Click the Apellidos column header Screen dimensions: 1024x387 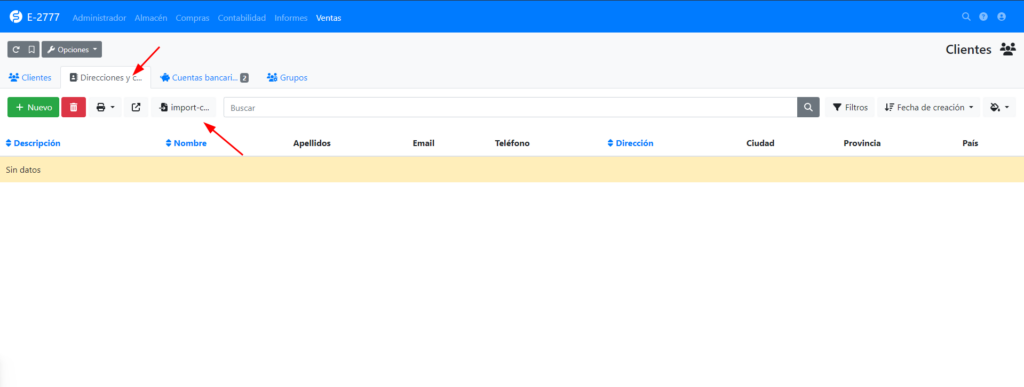(312, 143)
